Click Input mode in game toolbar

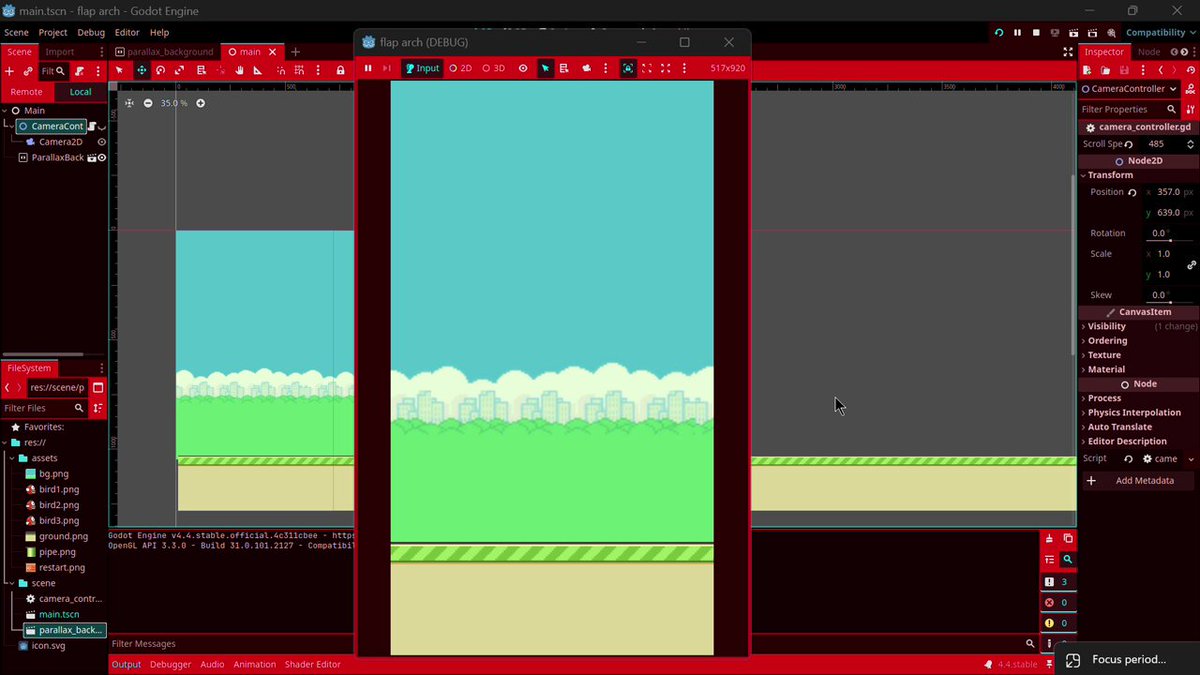[x=422, y=68]
